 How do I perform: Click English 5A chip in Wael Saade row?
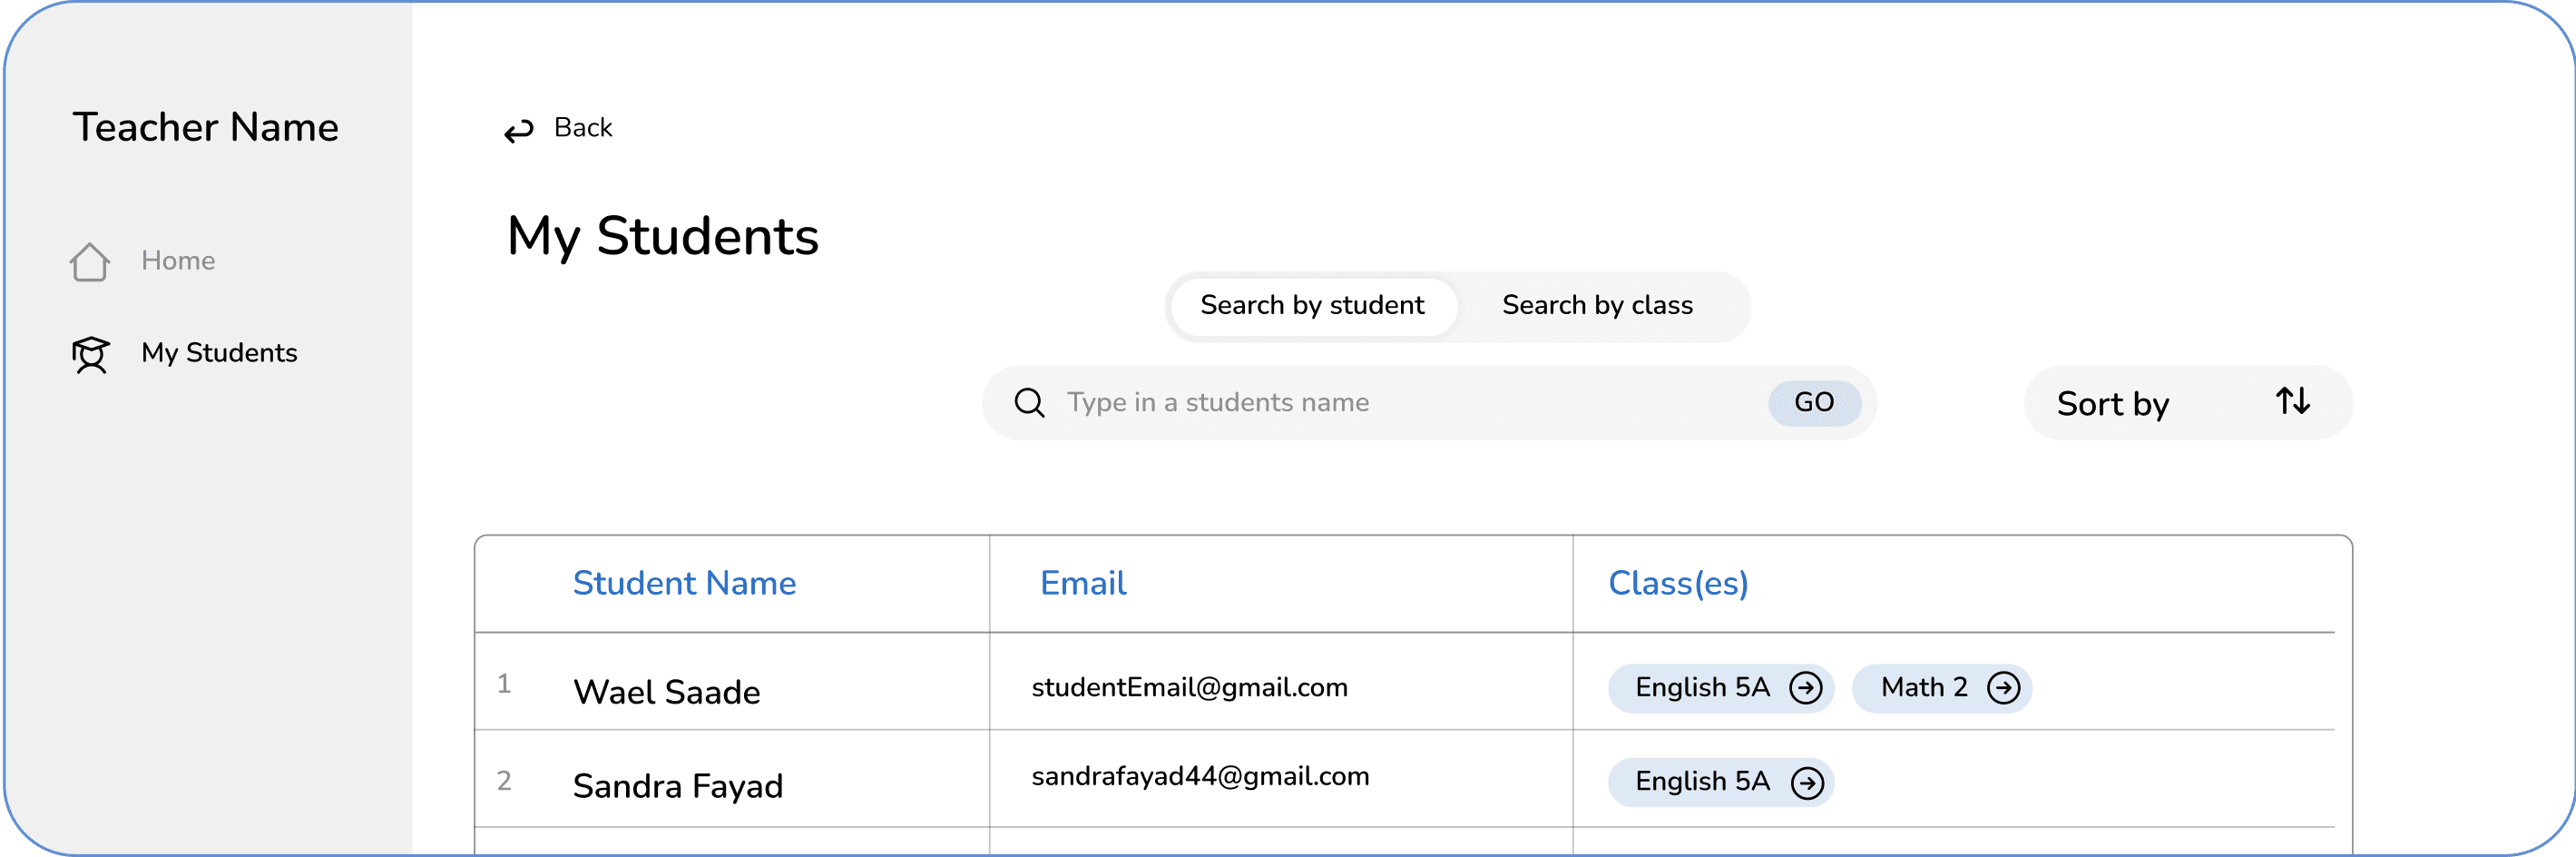pos(1720,688)
